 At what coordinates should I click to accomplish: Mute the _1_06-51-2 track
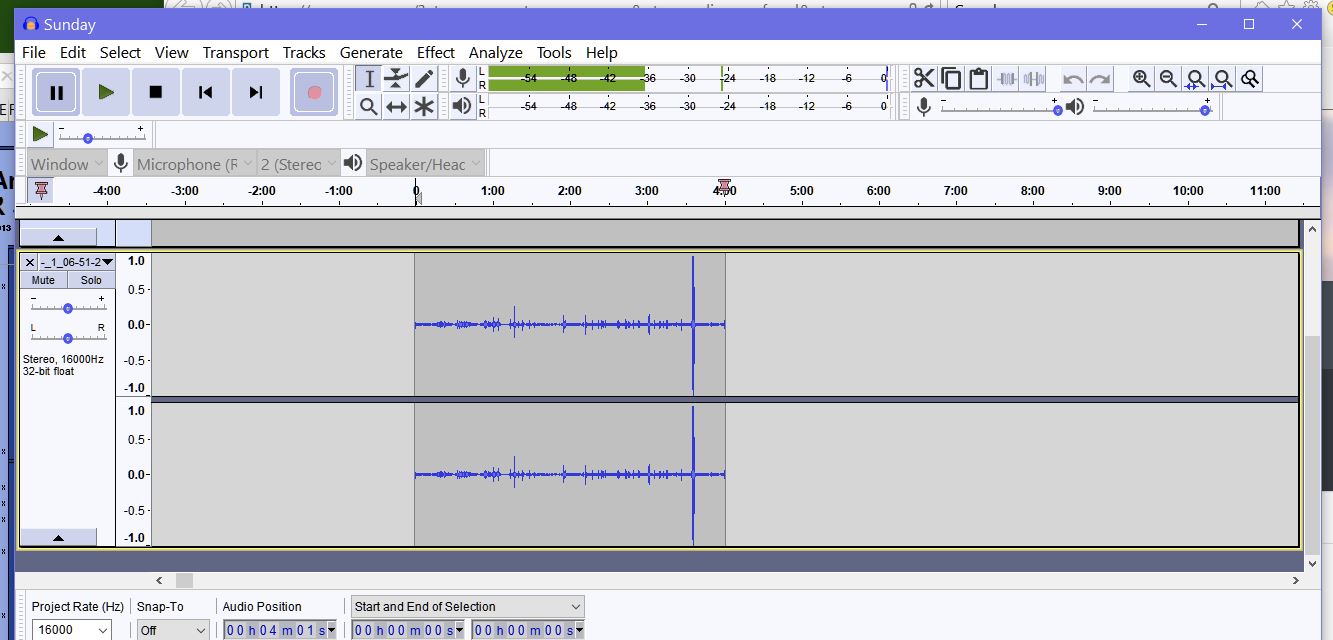click(42, 280)
